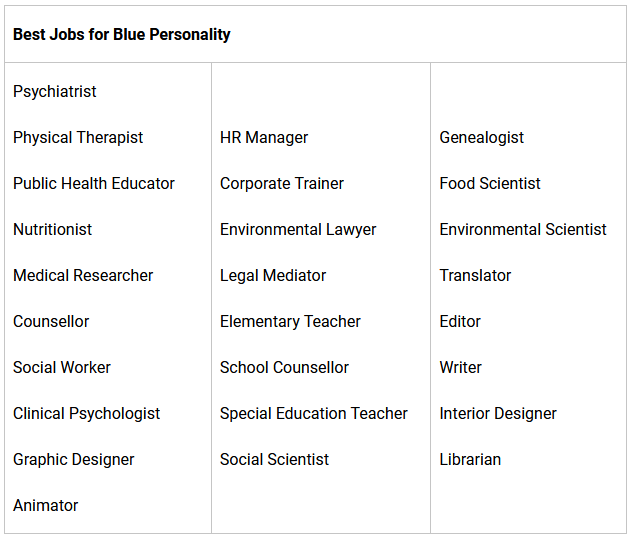This screenshot has height=538, width=631.
Task: Select the Nutritionist job entry
Action: (x=52, y=229)
